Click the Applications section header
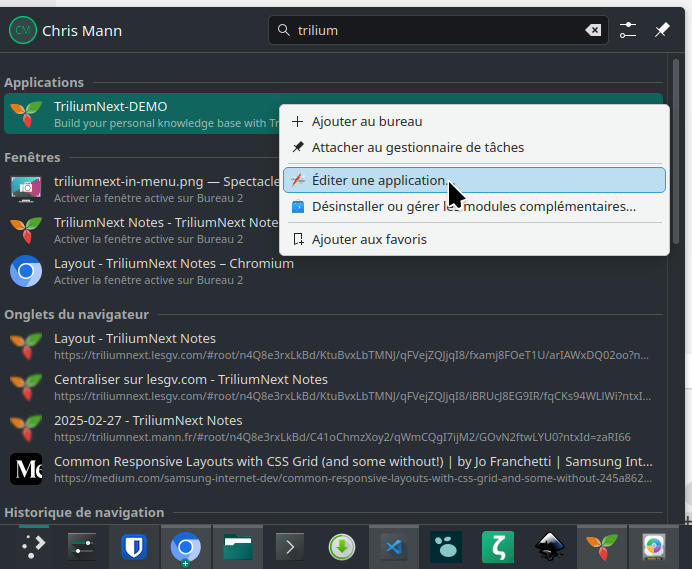 (x=44, y=83)
